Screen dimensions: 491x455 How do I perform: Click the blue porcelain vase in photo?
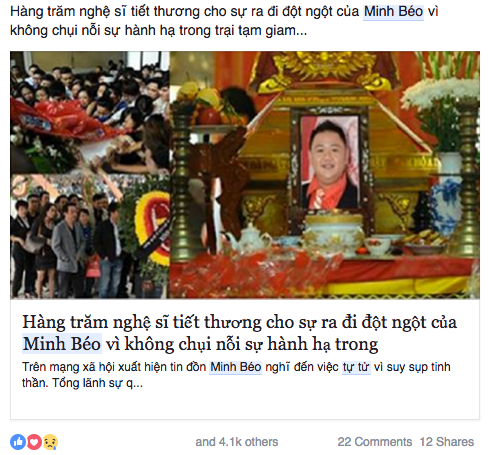coord(447,197)
